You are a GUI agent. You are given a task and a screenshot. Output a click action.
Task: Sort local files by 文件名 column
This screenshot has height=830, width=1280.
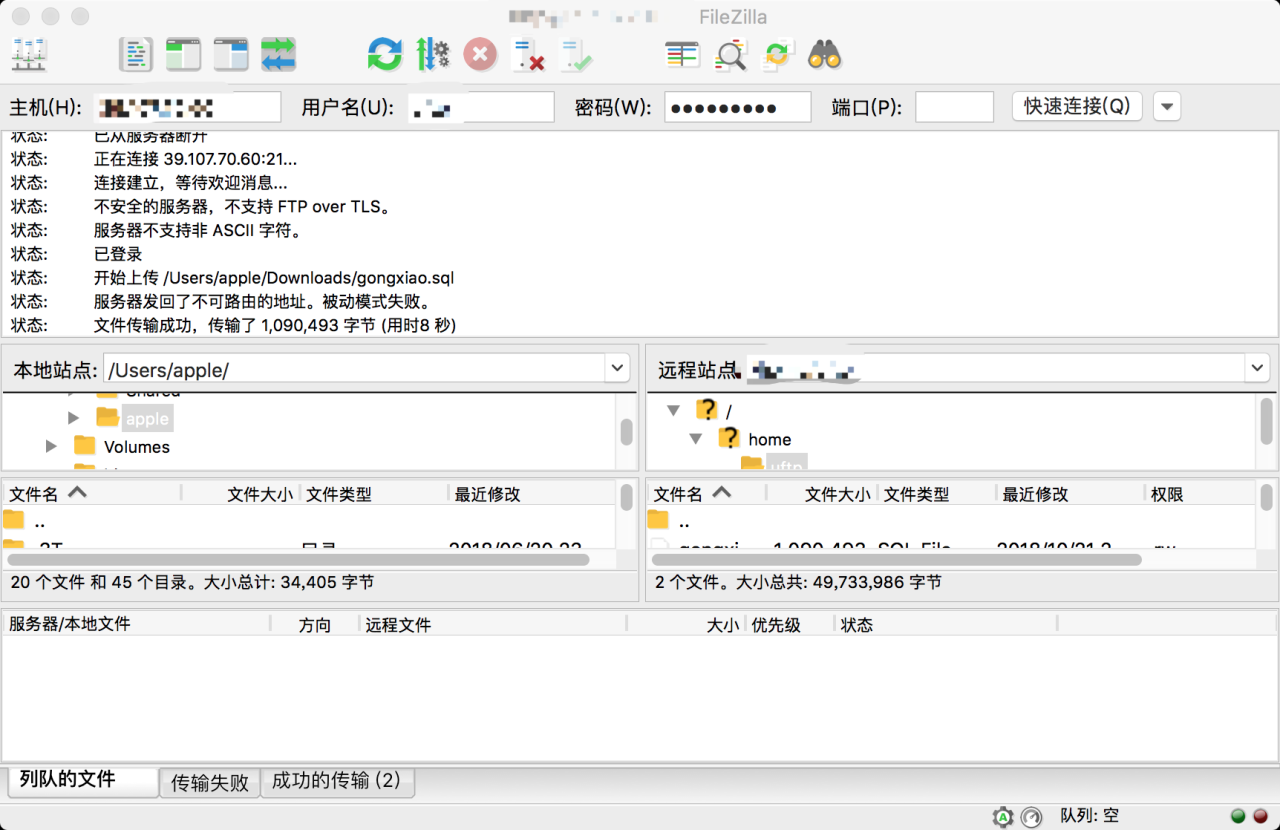[x=92, y=494]
